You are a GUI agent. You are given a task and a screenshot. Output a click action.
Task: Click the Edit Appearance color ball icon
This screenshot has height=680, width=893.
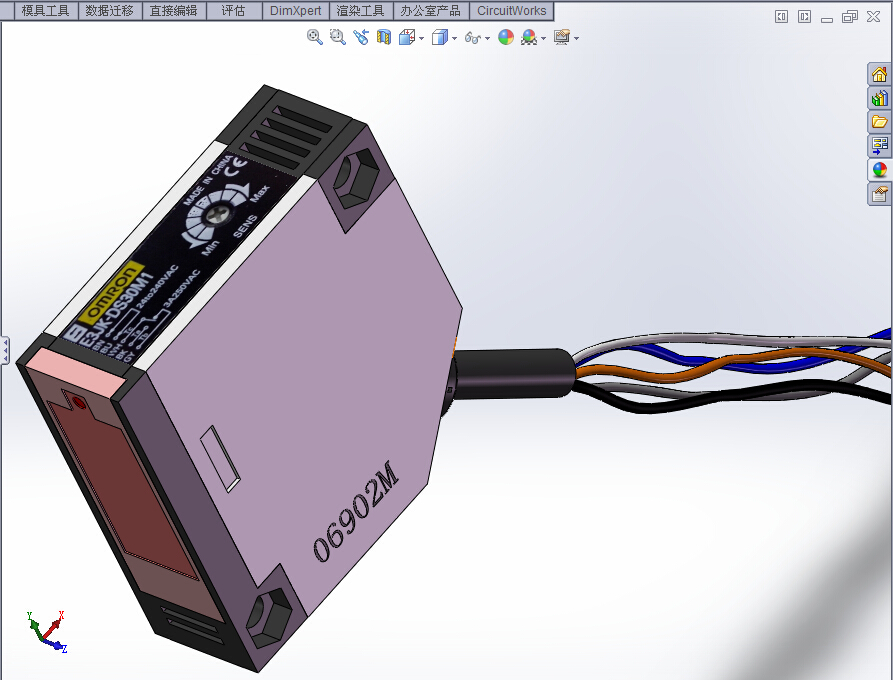point(506,38)
